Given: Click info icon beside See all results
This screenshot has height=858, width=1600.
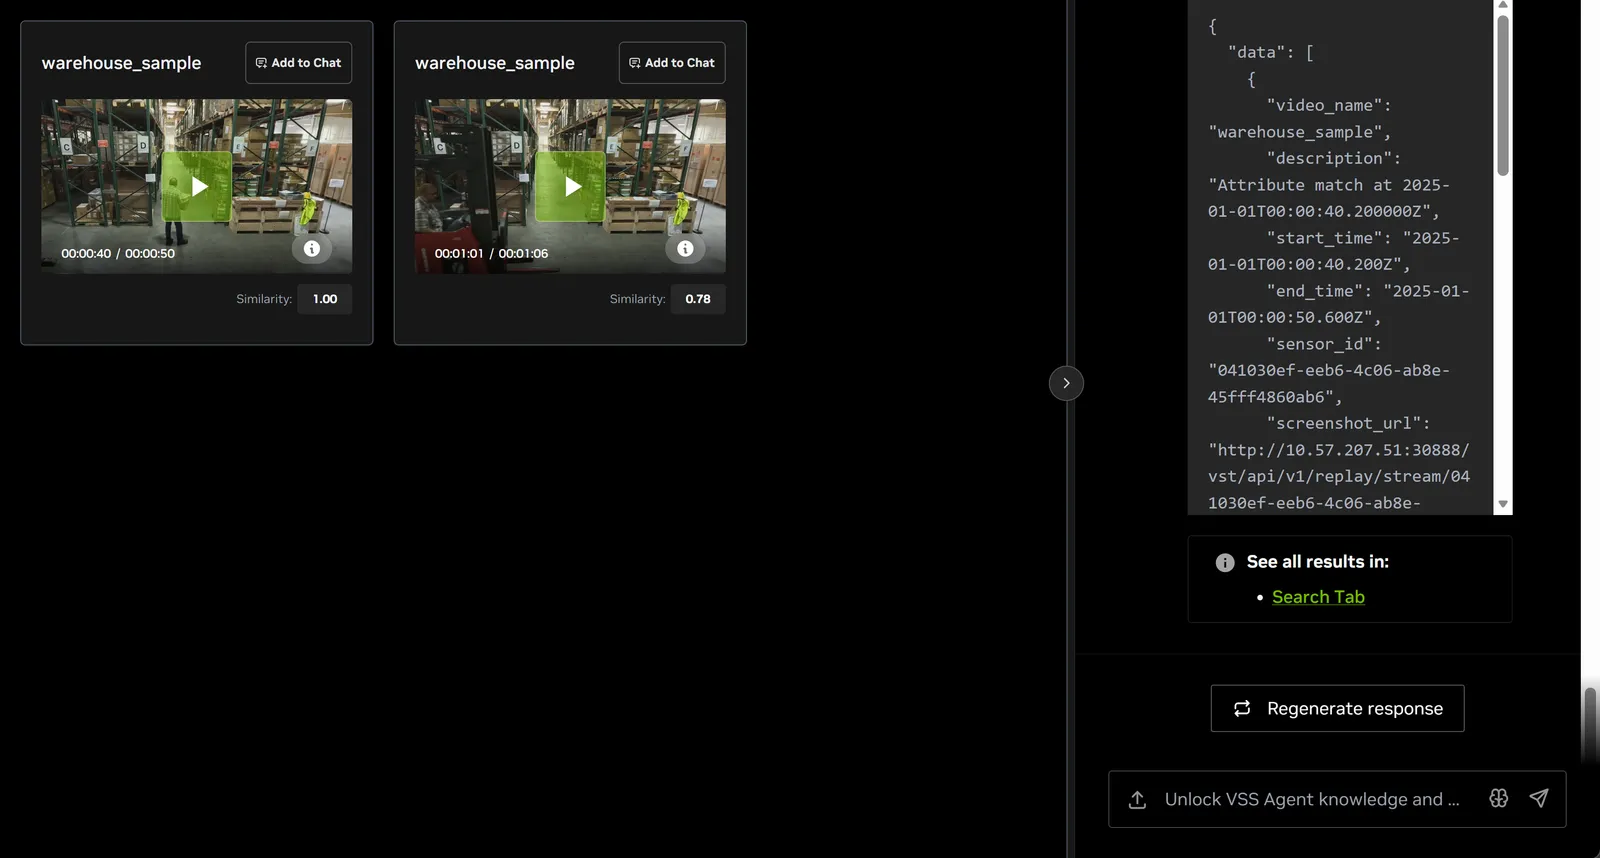Looking at the screenshot, I should pyautogui.click(x=1225, y=563).
